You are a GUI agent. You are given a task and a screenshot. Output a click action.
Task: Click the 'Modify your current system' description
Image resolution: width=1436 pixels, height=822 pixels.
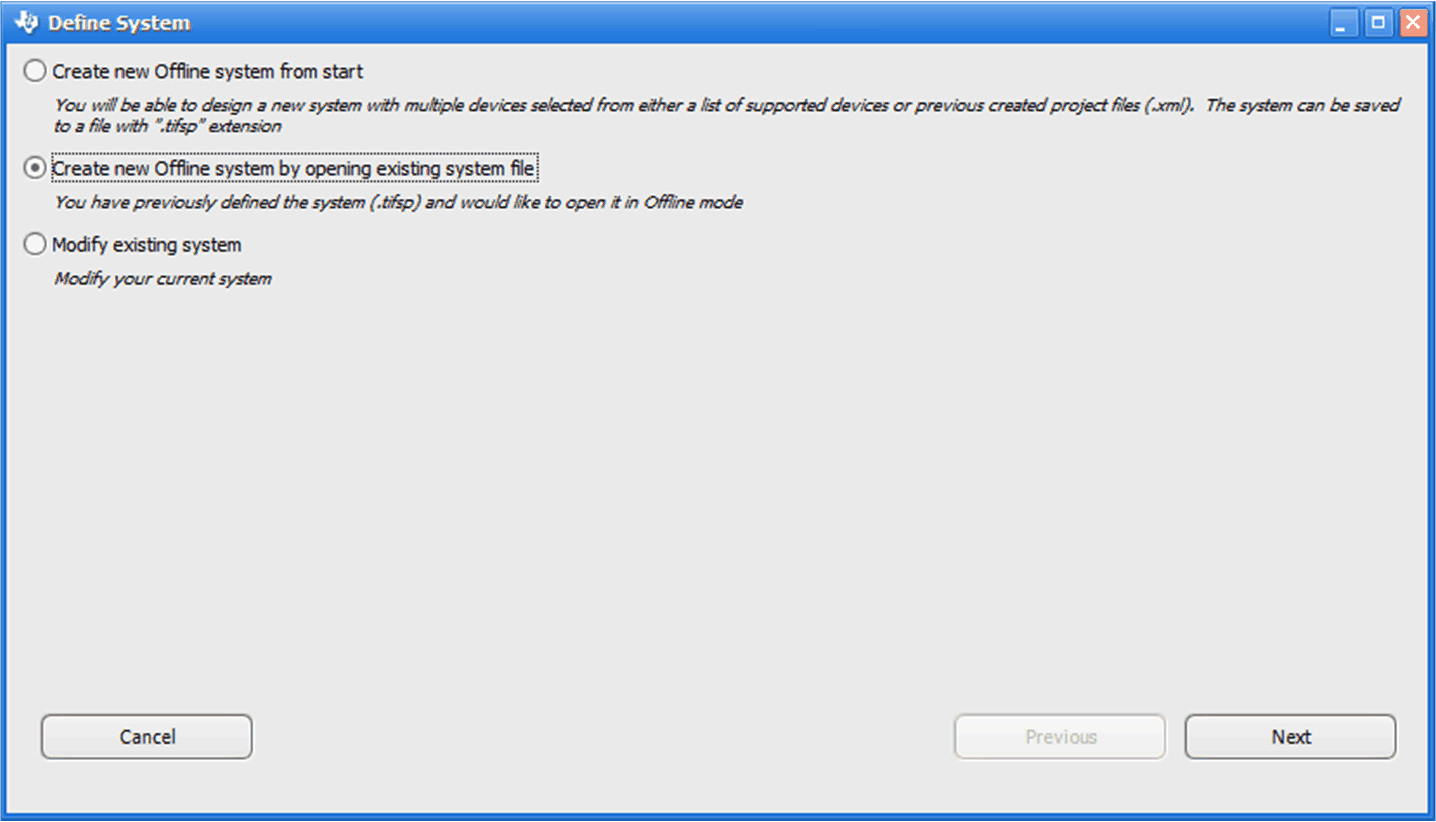point(162,279)
